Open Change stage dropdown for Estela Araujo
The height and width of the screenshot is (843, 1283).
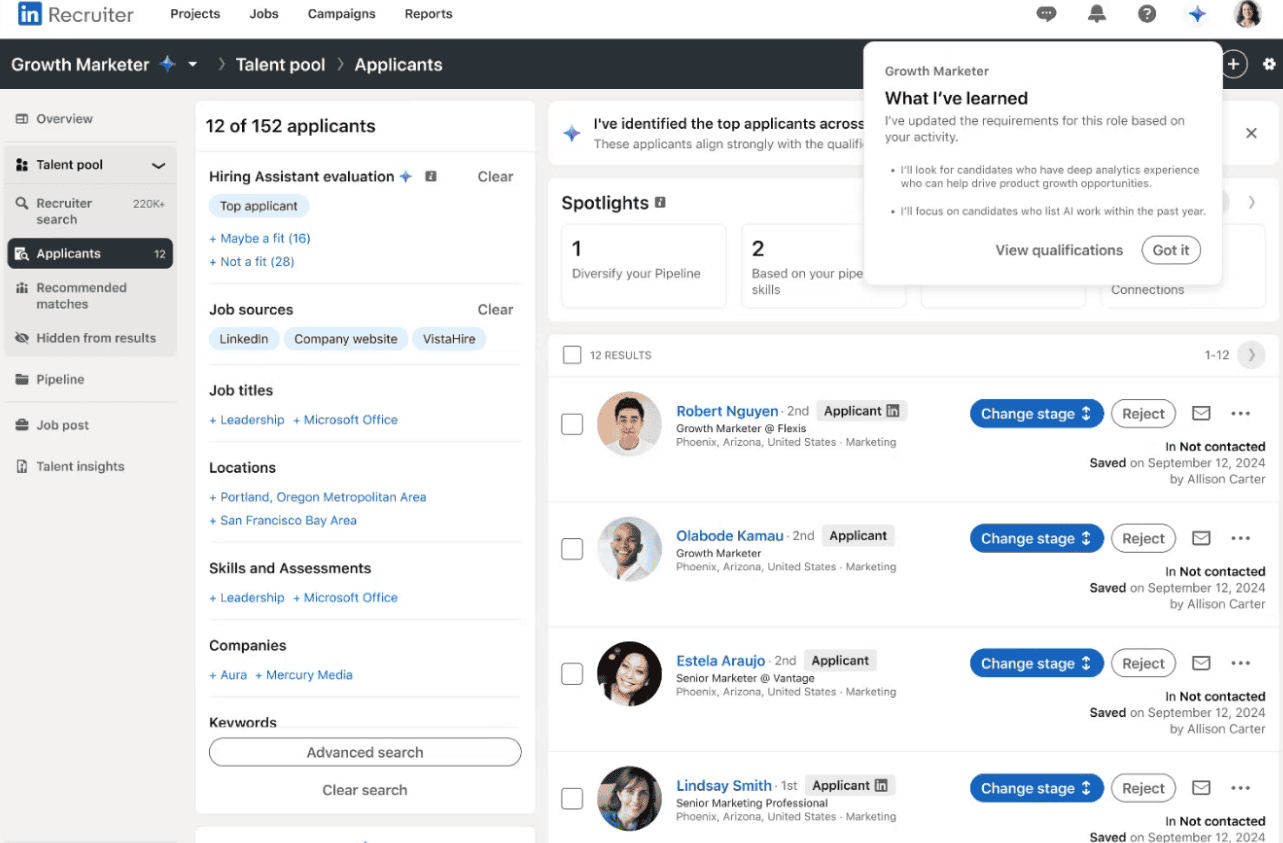pyautogui.click(x=1036, y=662)
